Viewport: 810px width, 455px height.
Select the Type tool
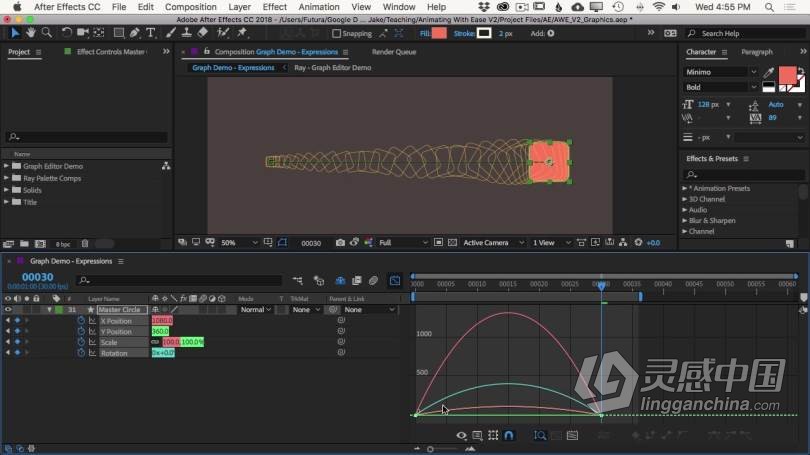pos(150,32)
